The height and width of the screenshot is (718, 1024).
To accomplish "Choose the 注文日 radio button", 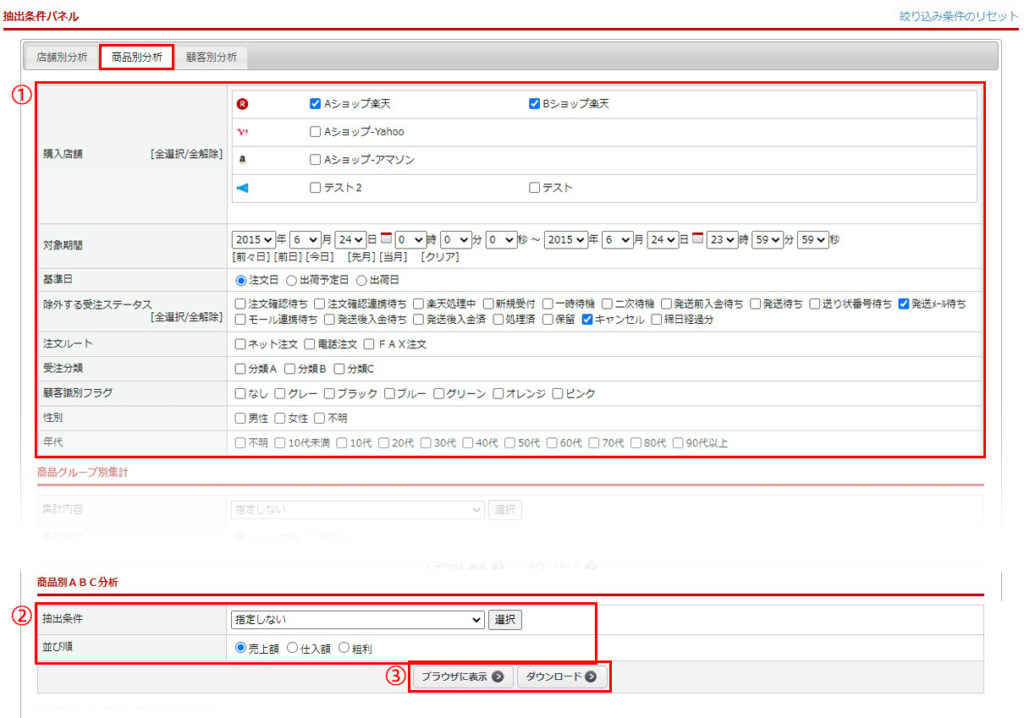I will pyautogui.click(x=241, y=280).
